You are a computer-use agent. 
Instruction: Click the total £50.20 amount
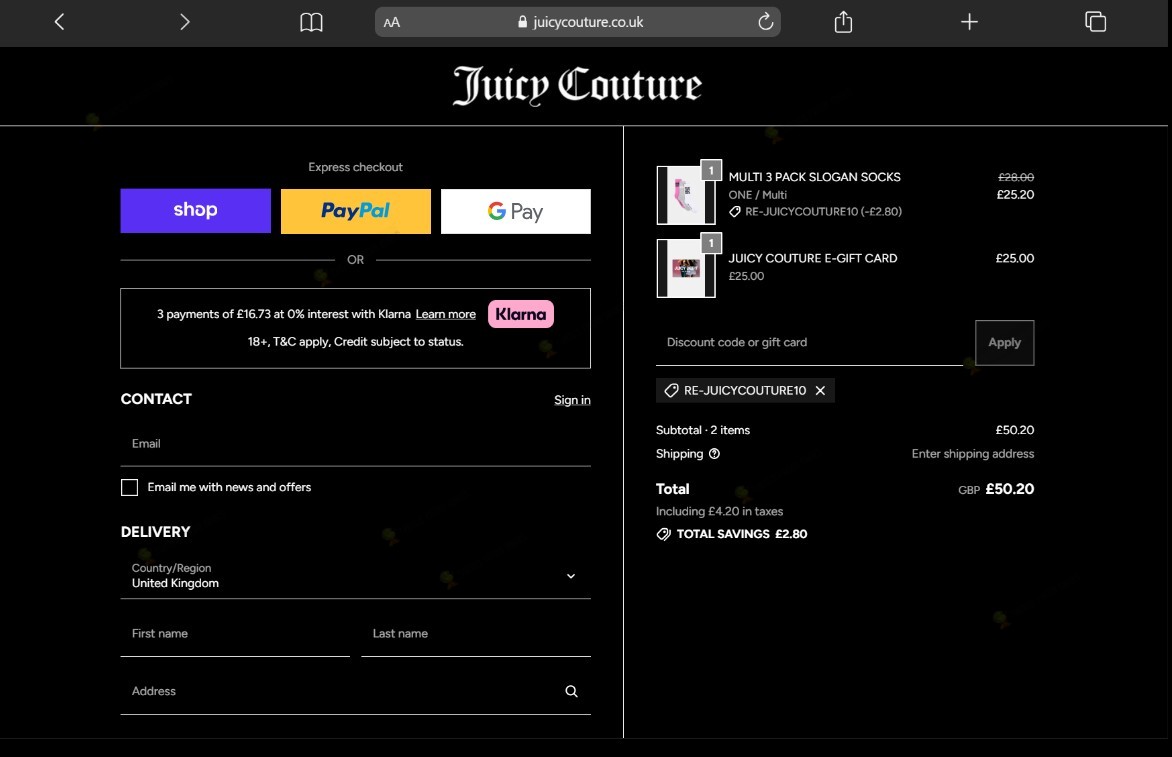[x=1009, y=489]
